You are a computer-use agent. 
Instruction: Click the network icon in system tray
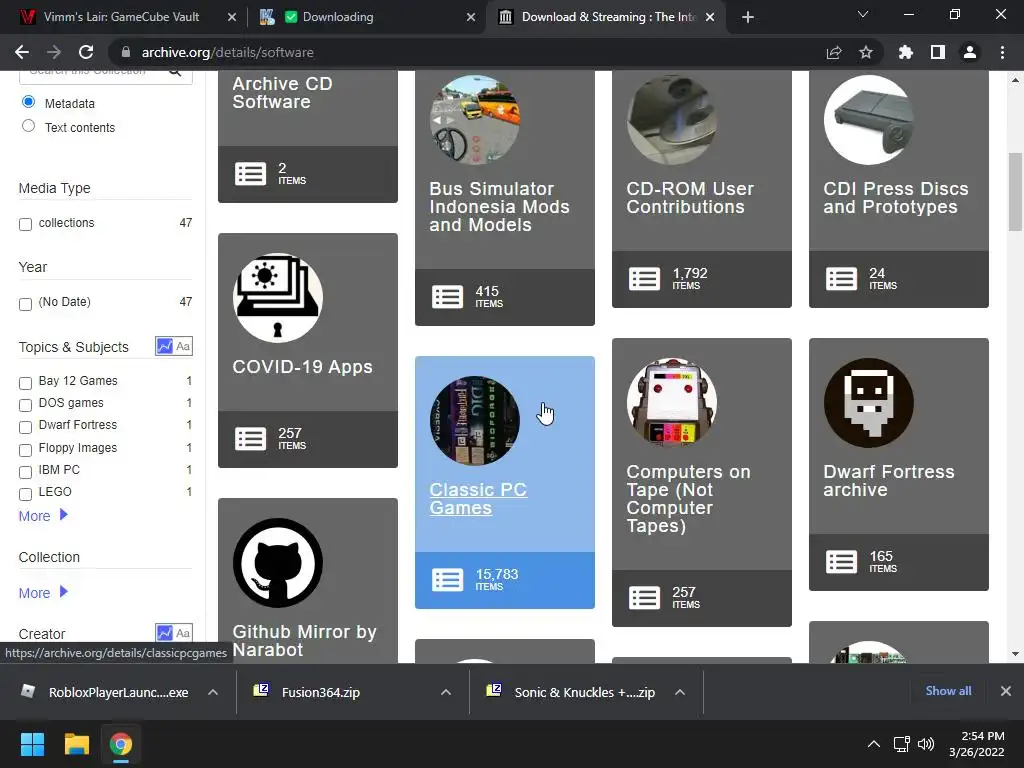click(x=901, y=744)
